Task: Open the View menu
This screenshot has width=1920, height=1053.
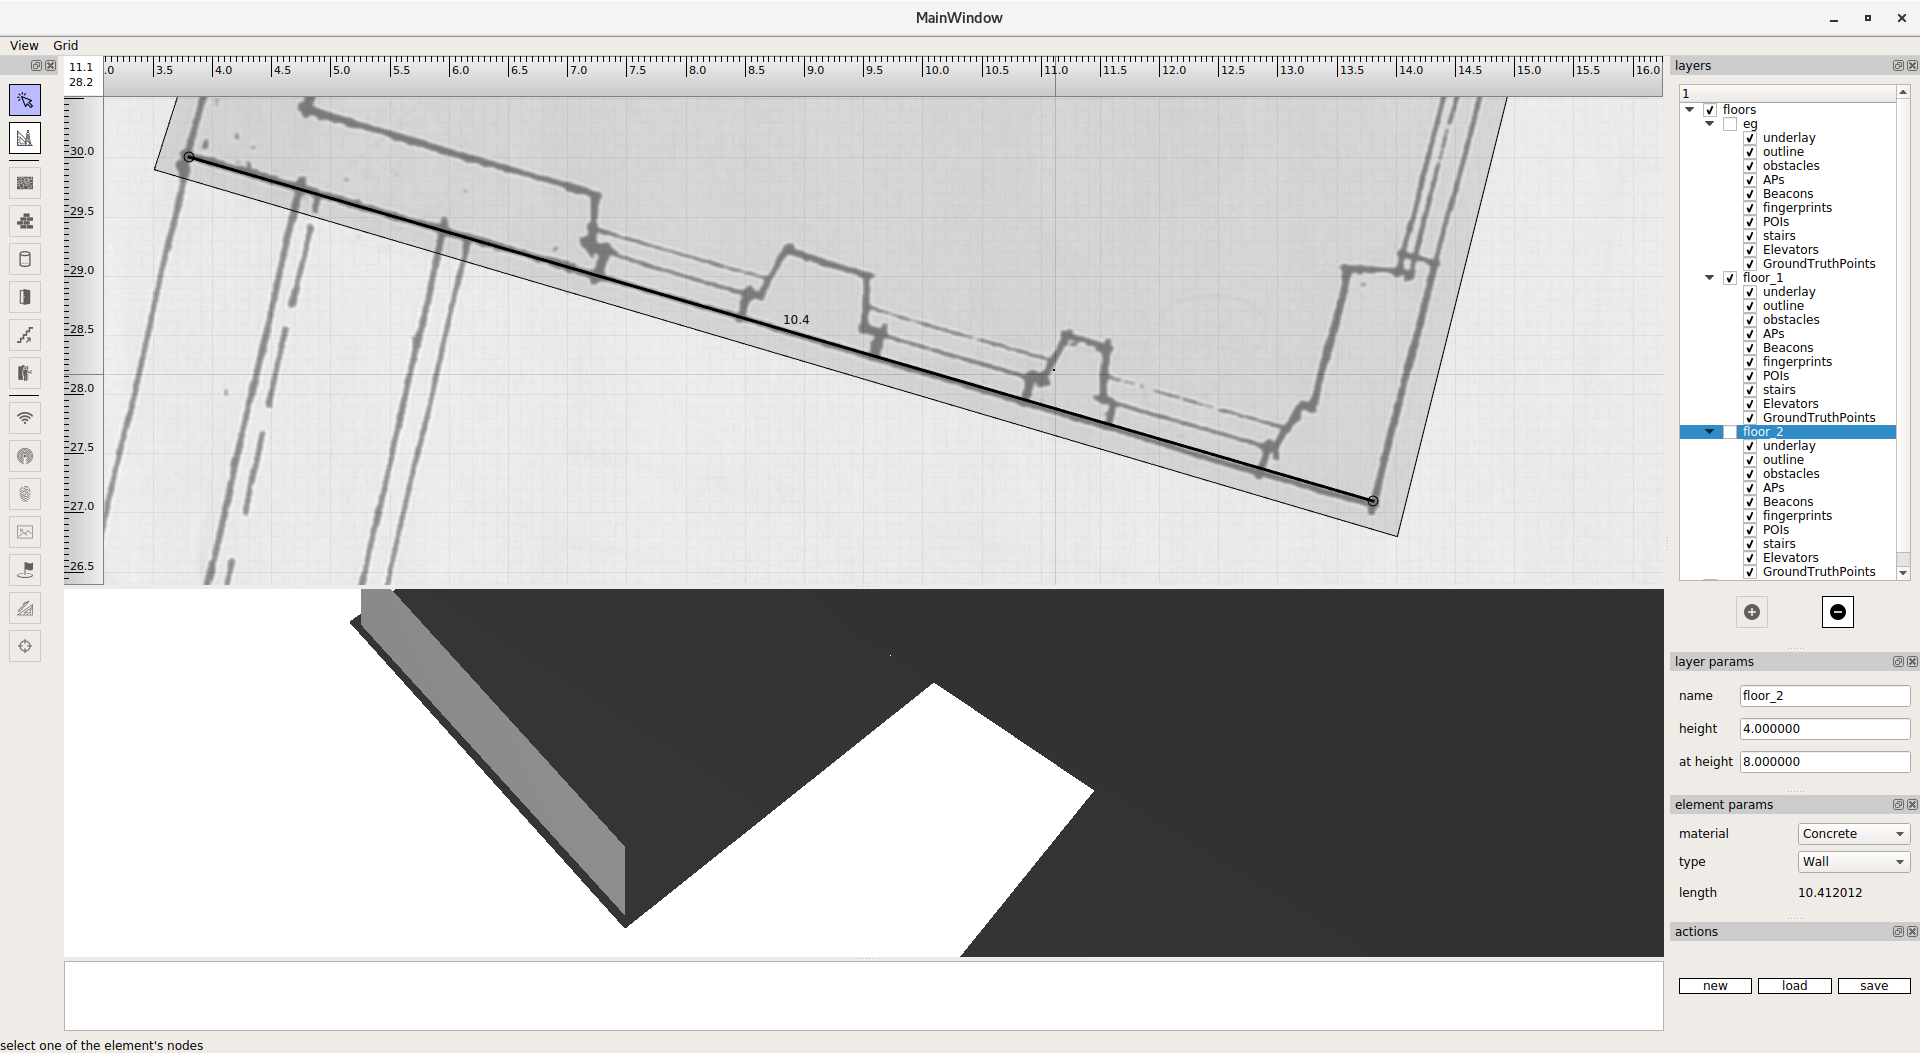Action: tap(24, 46)
